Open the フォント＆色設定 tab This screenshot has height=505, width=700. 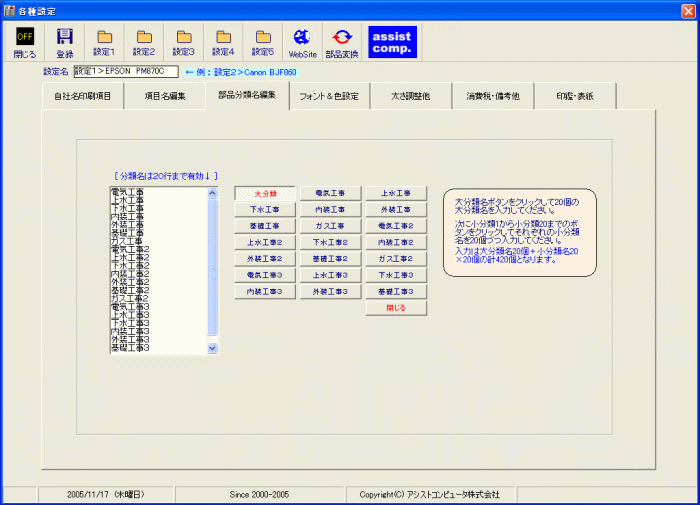[329, 96]
